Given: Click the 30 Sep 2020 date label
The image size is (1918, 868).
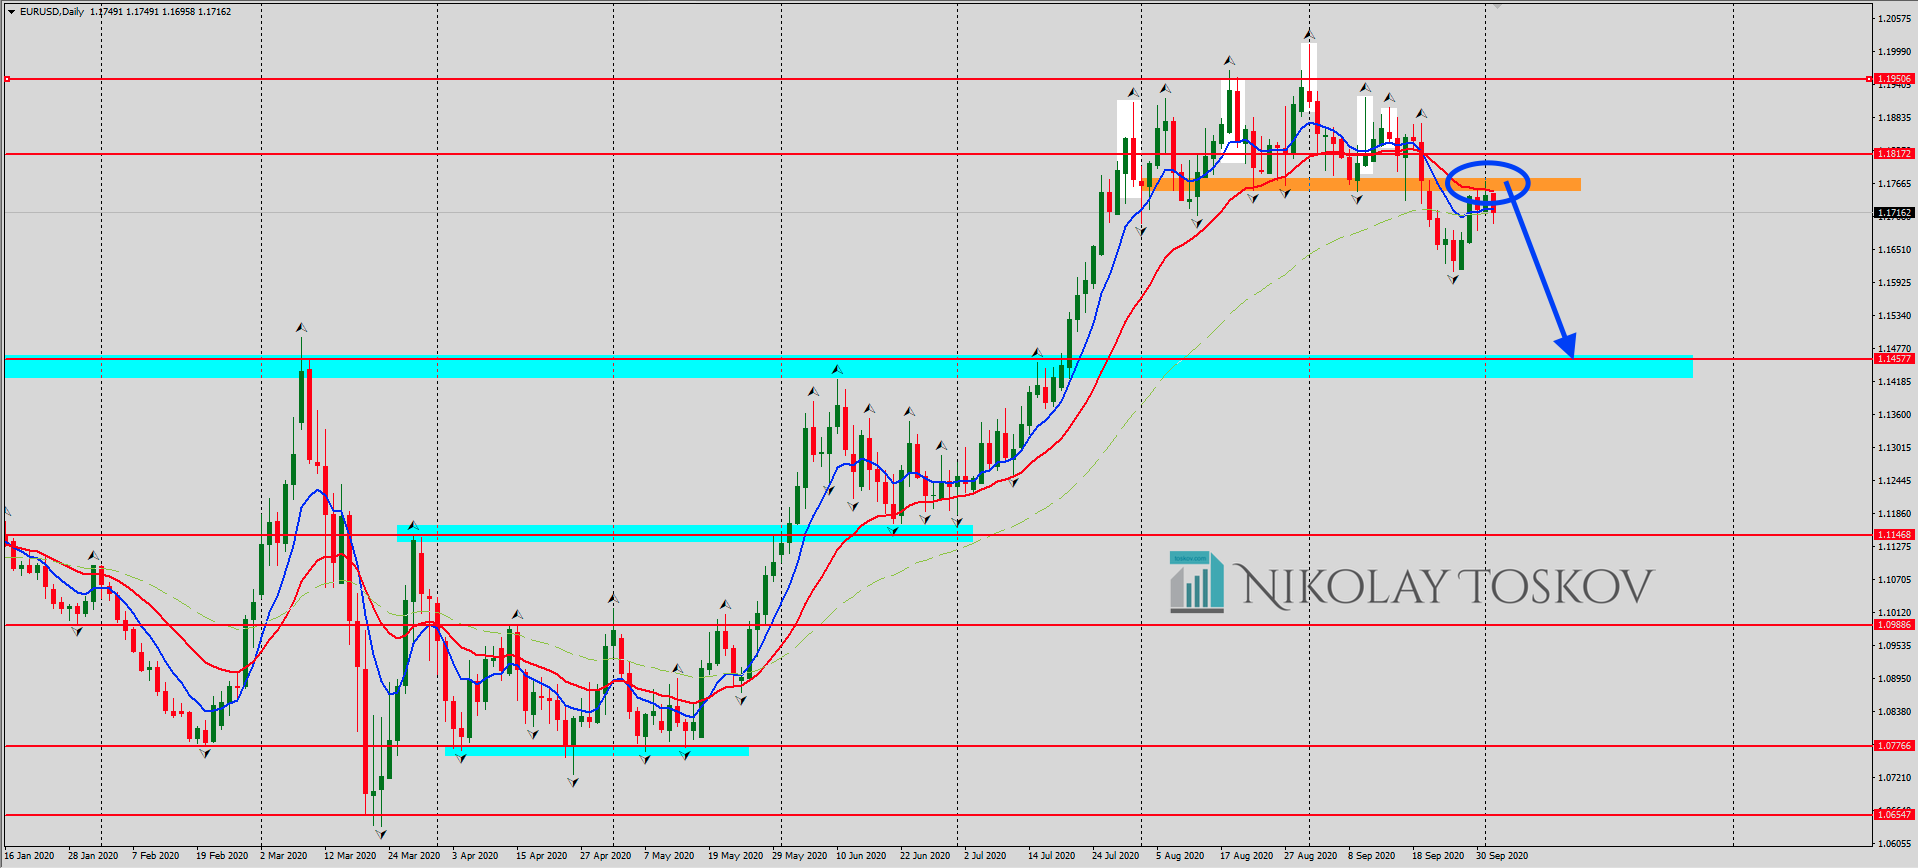Looking at the screenshot, I should [1502, 856].
